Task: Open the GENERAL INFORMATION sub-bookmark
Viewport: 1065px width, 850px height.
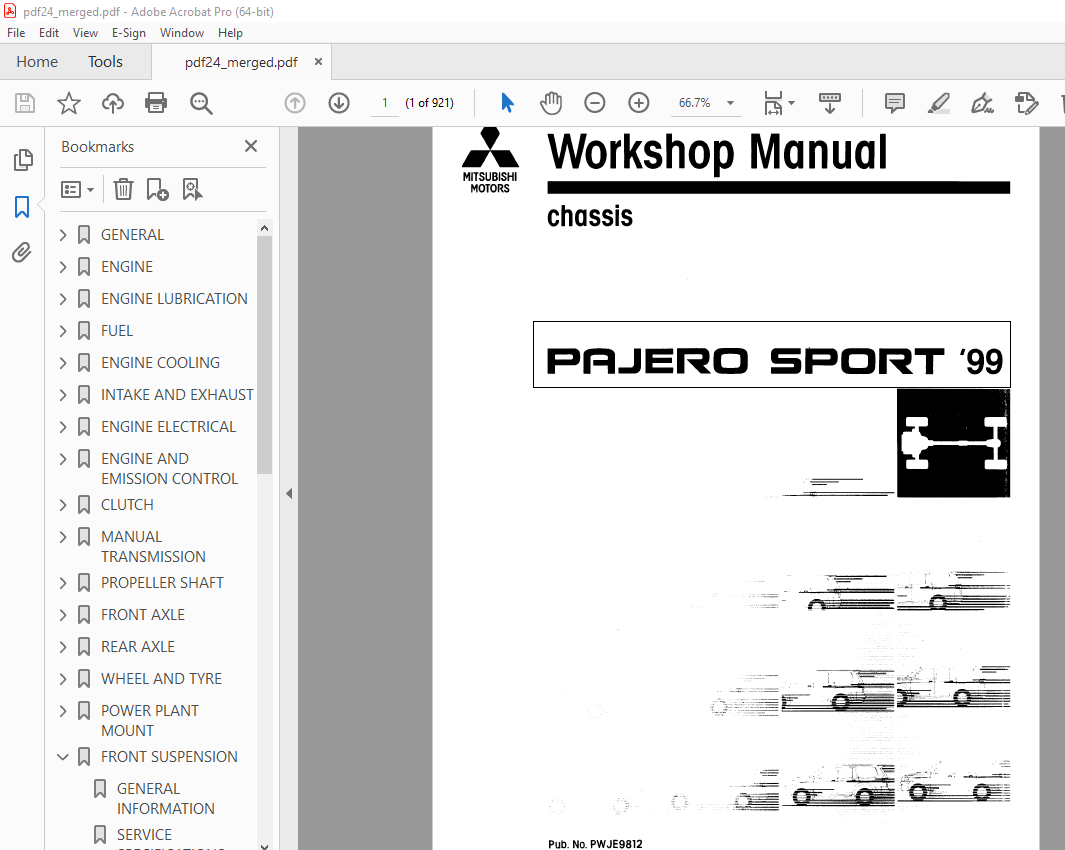Action: pos(166,799)
